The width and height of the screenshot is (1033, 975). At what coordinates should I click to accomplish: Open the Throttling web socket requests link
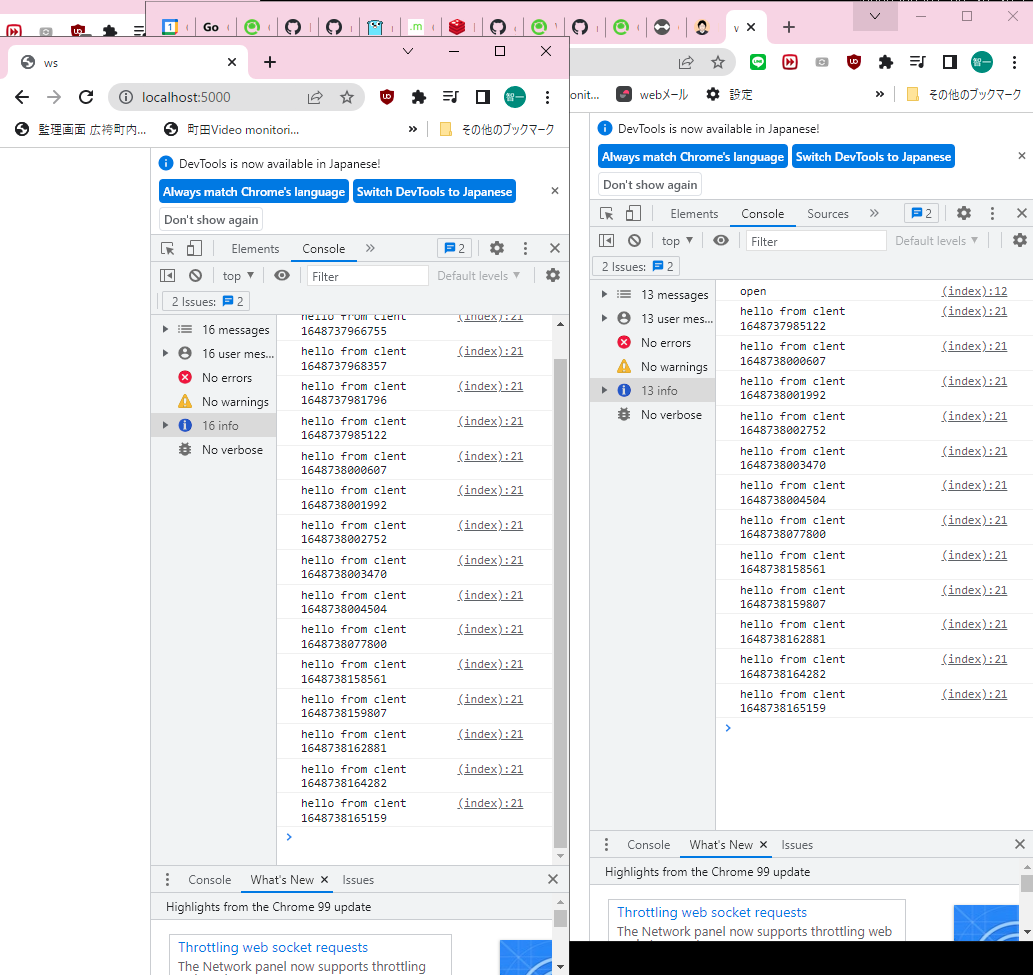272,947
